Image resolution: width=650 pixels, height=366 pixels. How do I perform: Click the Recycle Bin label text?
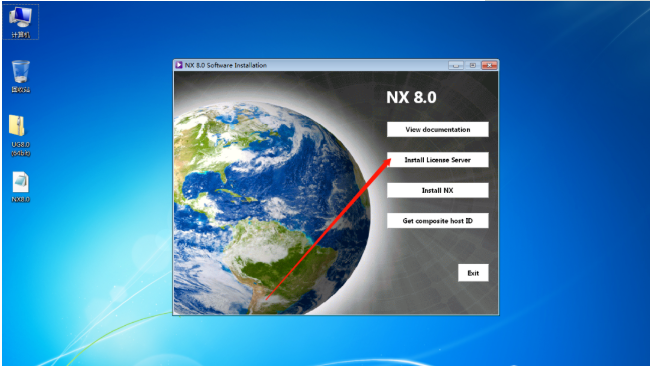(21, 90)
